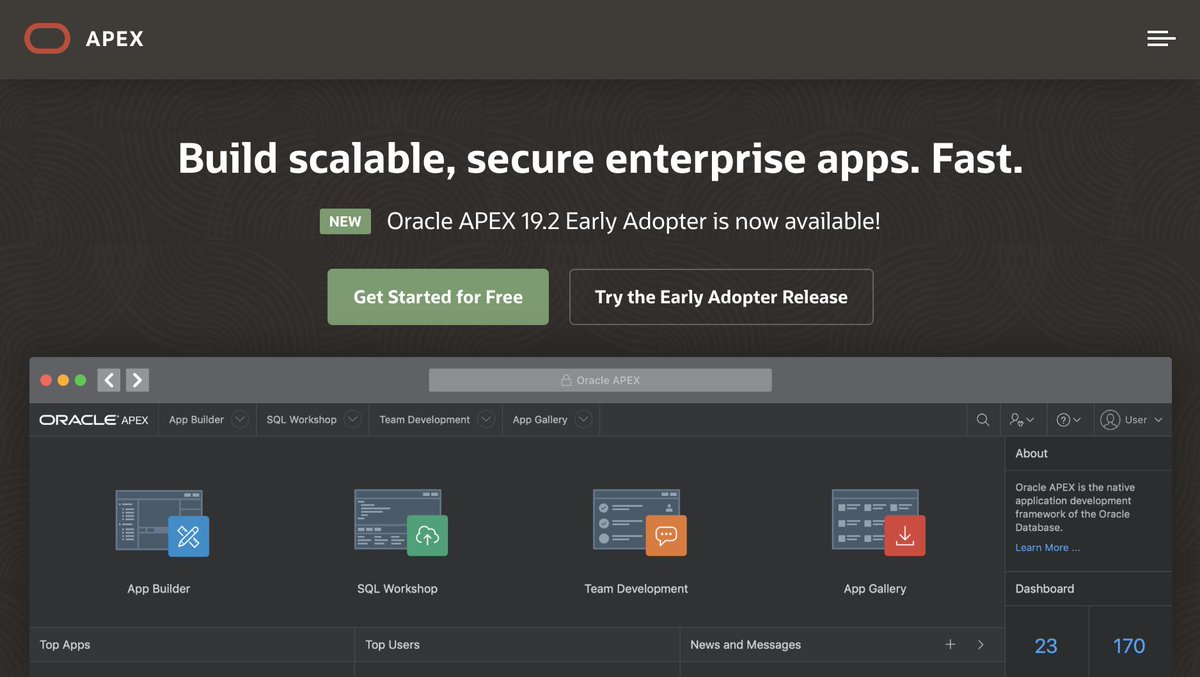This screenshot has height=677, width=1200.
Task: Open the App Builder menu item
Action: point(196,420)
